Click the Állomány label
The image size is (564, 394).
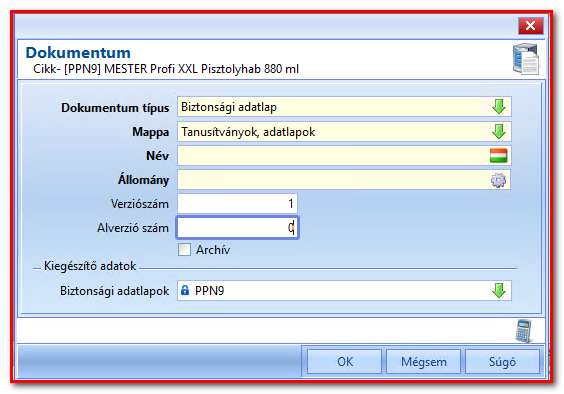click(144, 179)
